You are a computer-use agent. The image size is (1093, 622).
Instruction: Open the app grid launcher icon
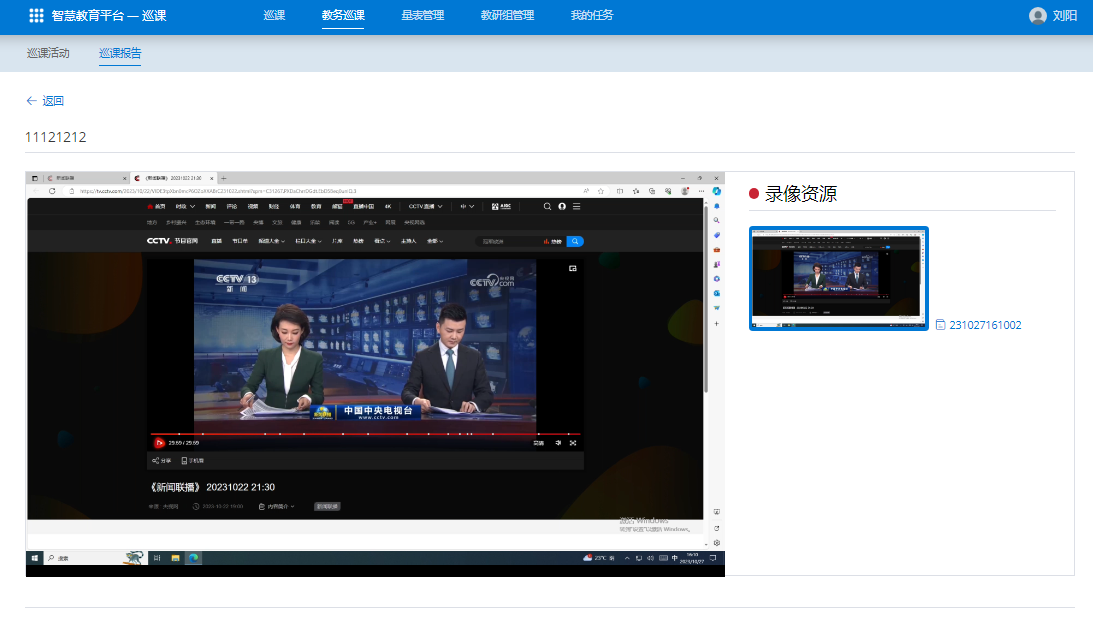point(36,16)
